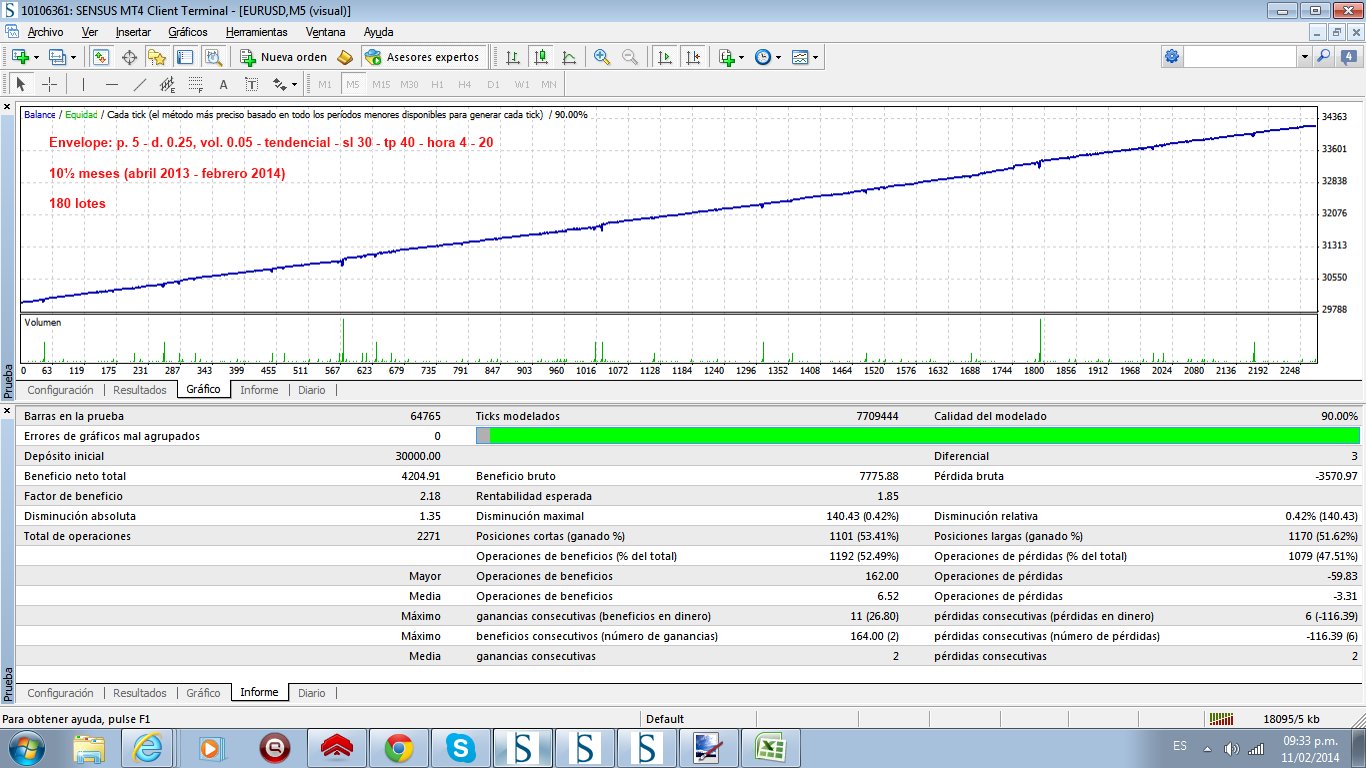Select the M15 timeframe button
Image resolution: width=1366 pixels, height=768 pixels.
click(x=381, y=84)
